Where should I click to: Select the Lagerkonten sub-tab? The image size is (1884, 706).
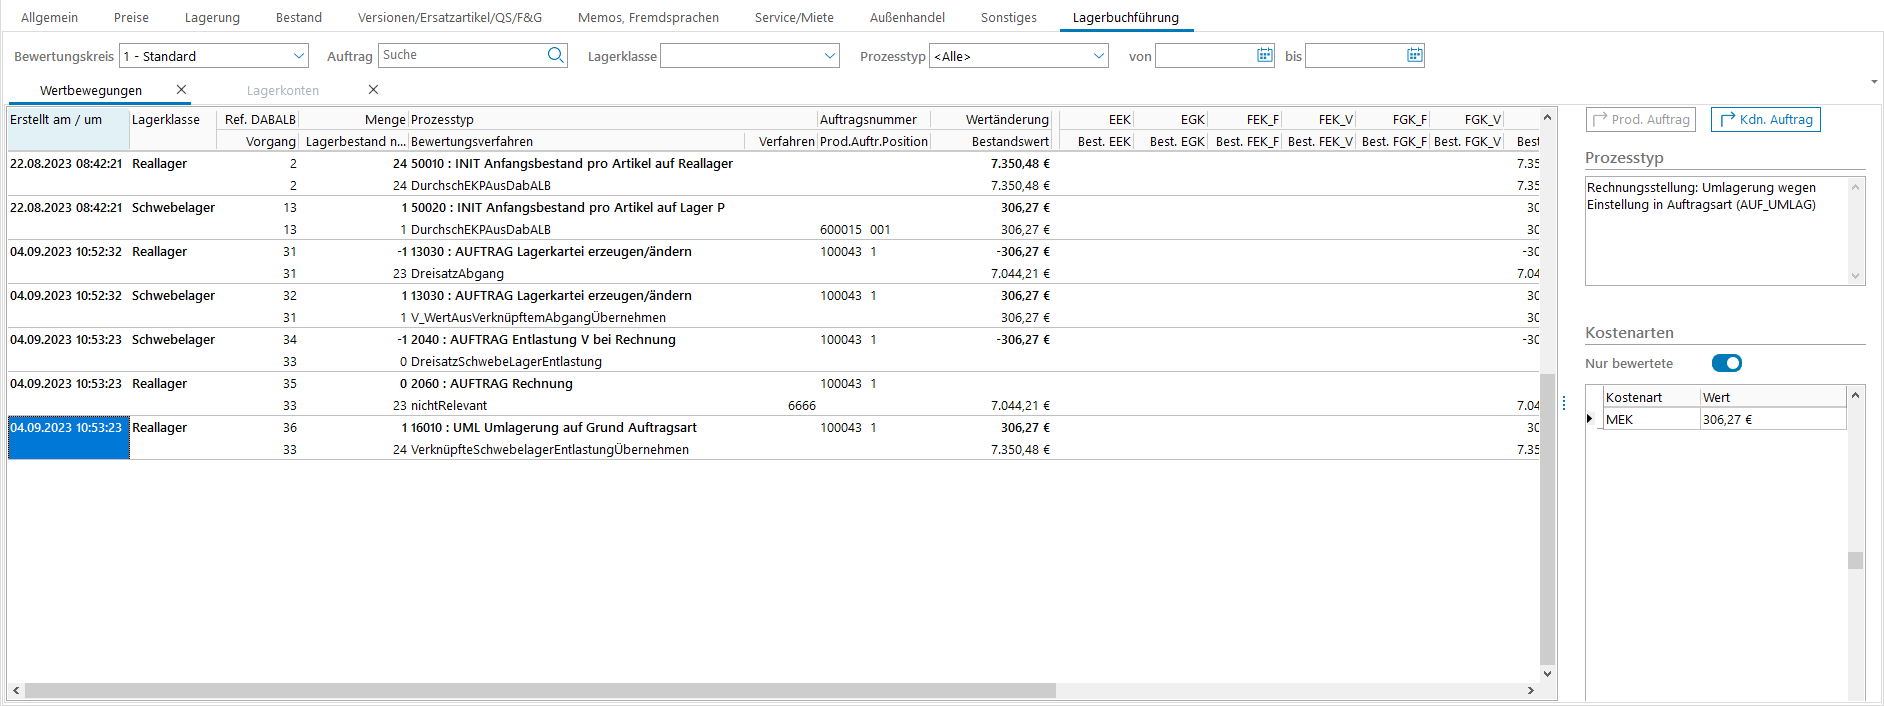(x=283, y=90)
